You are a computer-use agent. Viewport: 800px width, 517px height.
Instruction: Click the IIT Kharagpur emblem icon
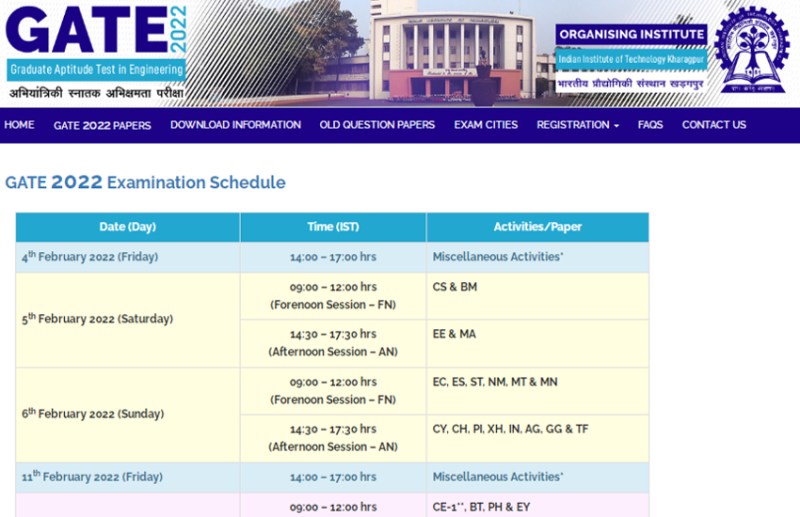point(753,50)
